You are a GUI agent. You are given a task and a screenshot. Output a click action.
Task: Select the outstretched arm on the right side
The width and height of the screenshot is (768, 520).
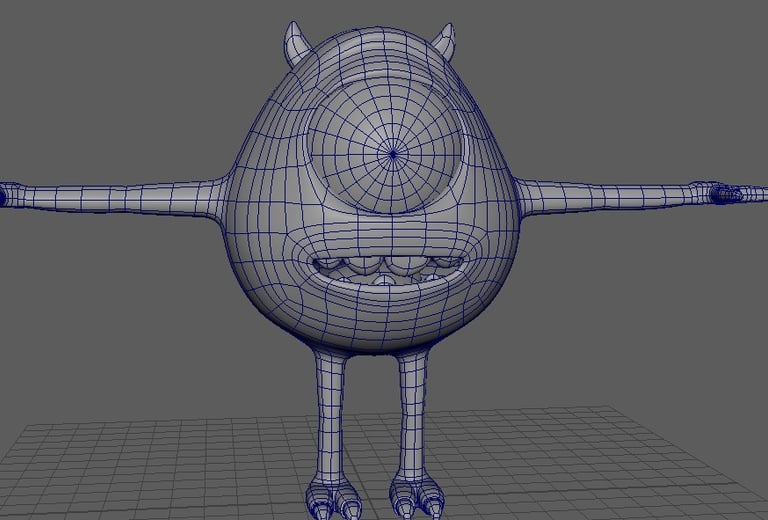click(642, 197)
